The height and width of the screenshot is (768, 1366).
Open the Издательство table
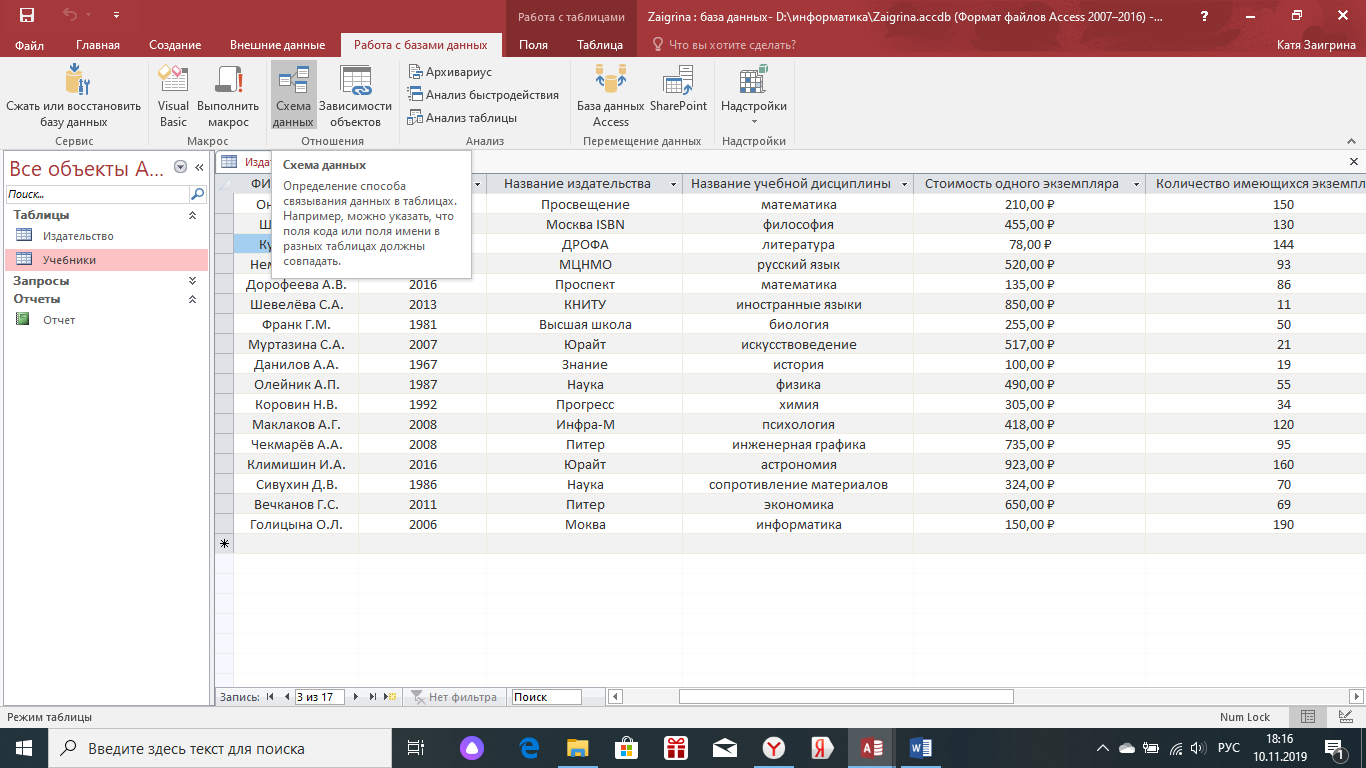[x=78, y=236]
